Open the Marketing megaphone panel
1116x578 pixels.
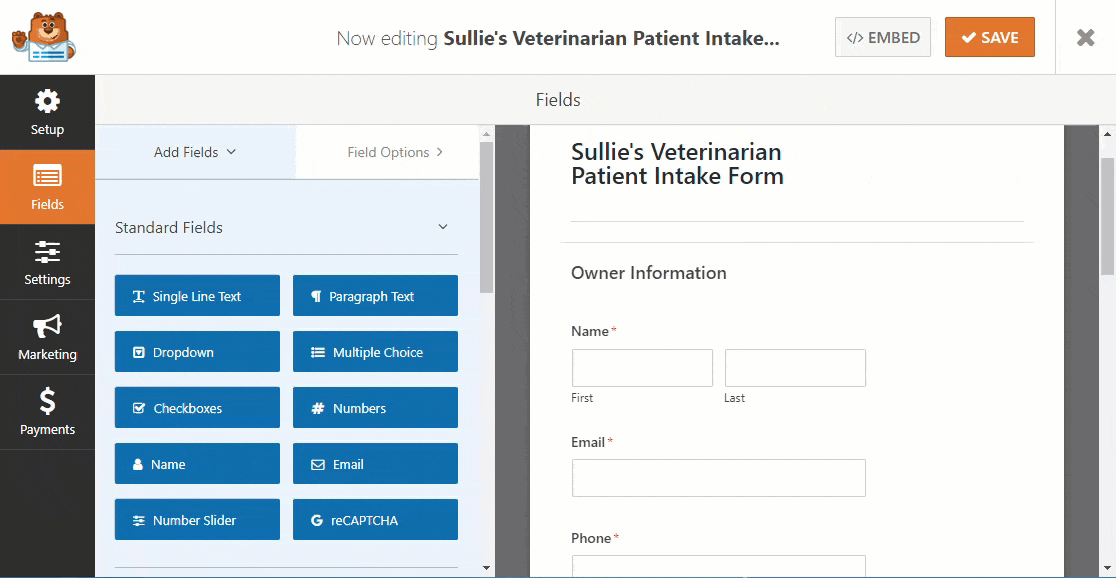47,337
